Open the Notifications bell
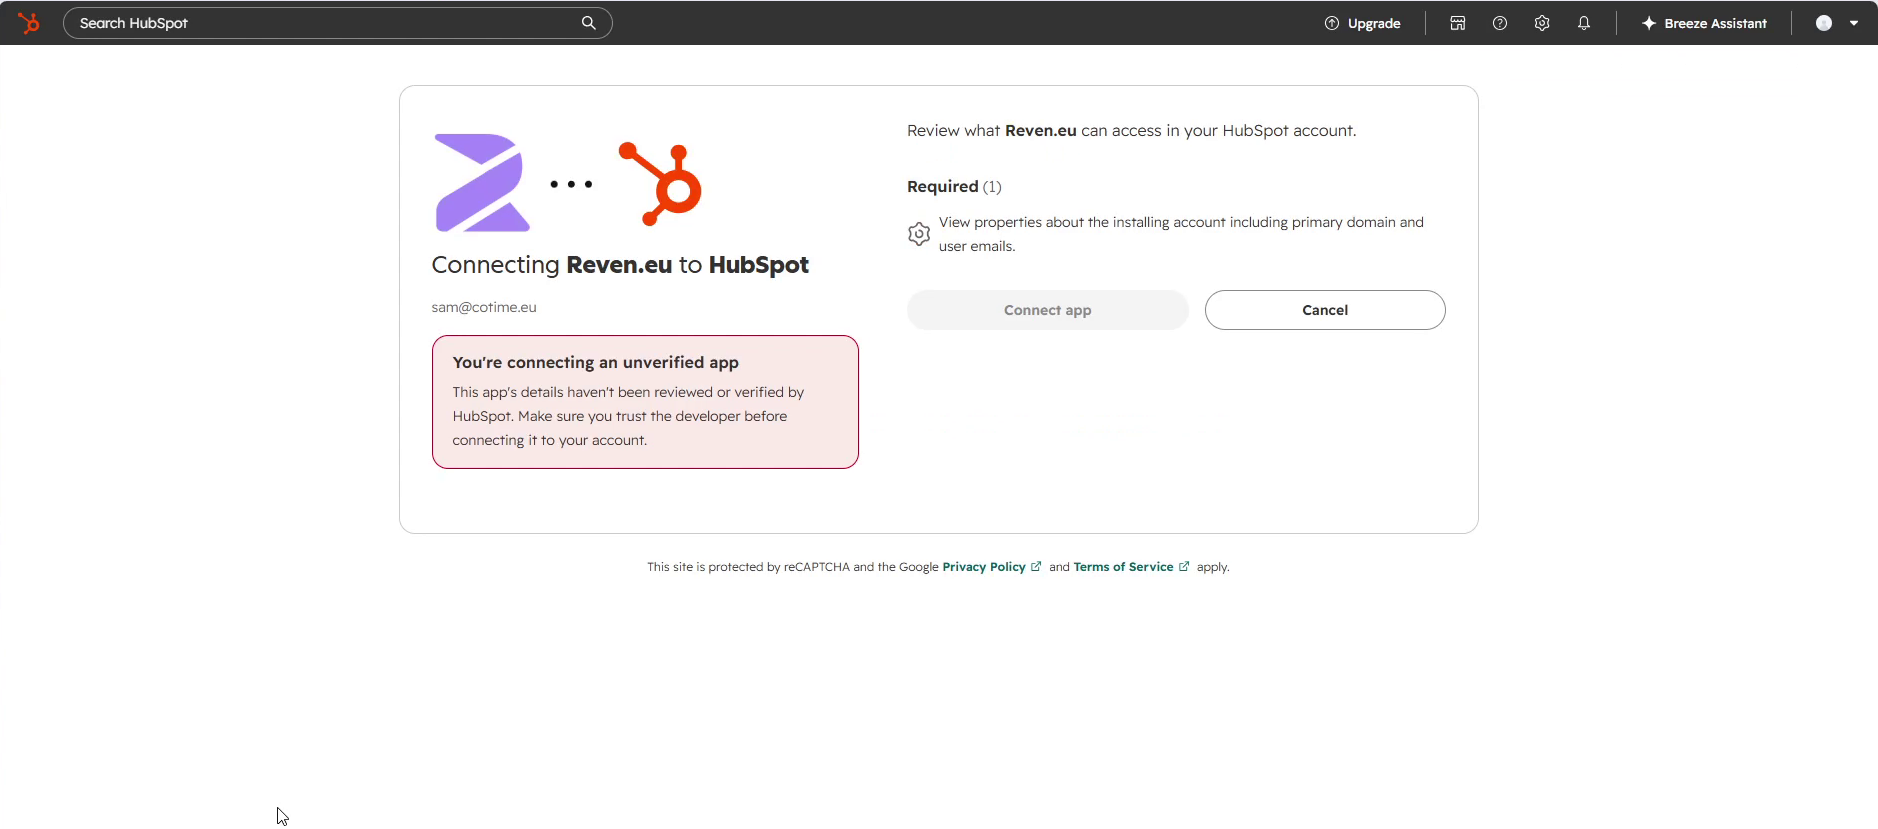1878x829 pixels. [x=1583, y=23]
